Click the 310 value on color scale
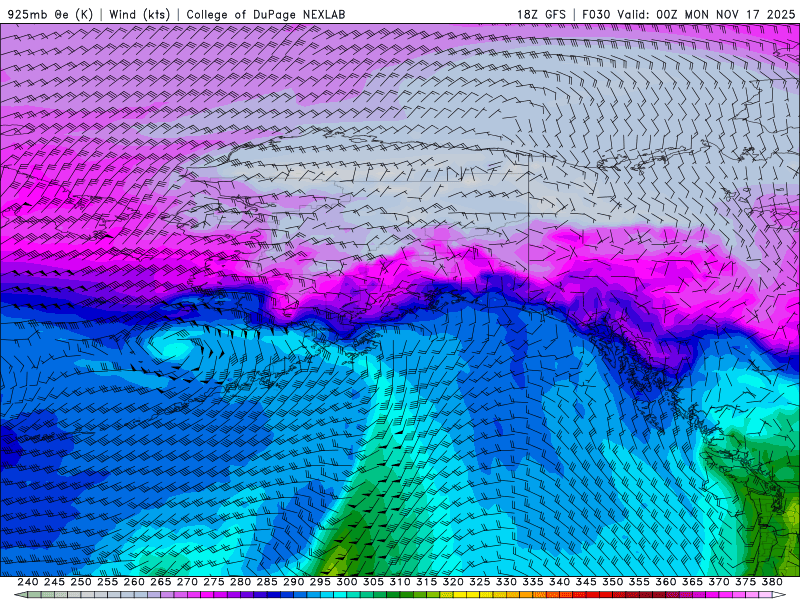Screen dimensions: 800x600 click(399, 582)
